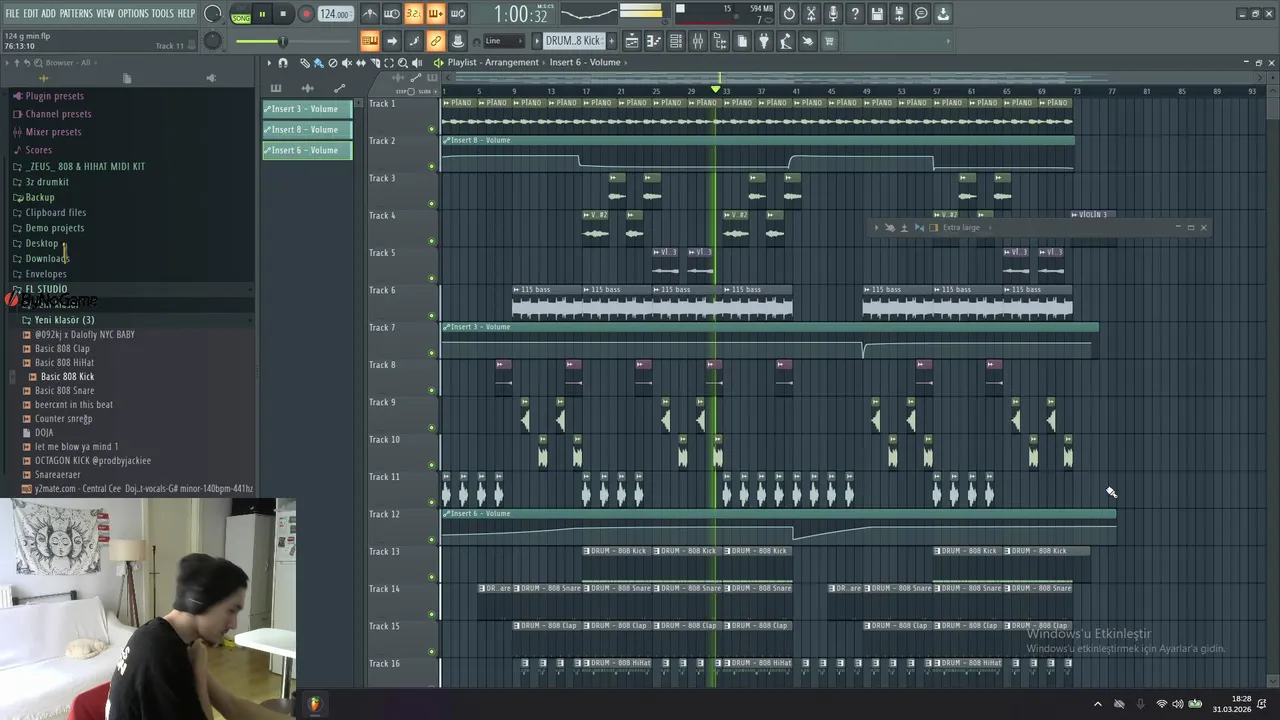Open the Mixer view icon

point(697,41)
